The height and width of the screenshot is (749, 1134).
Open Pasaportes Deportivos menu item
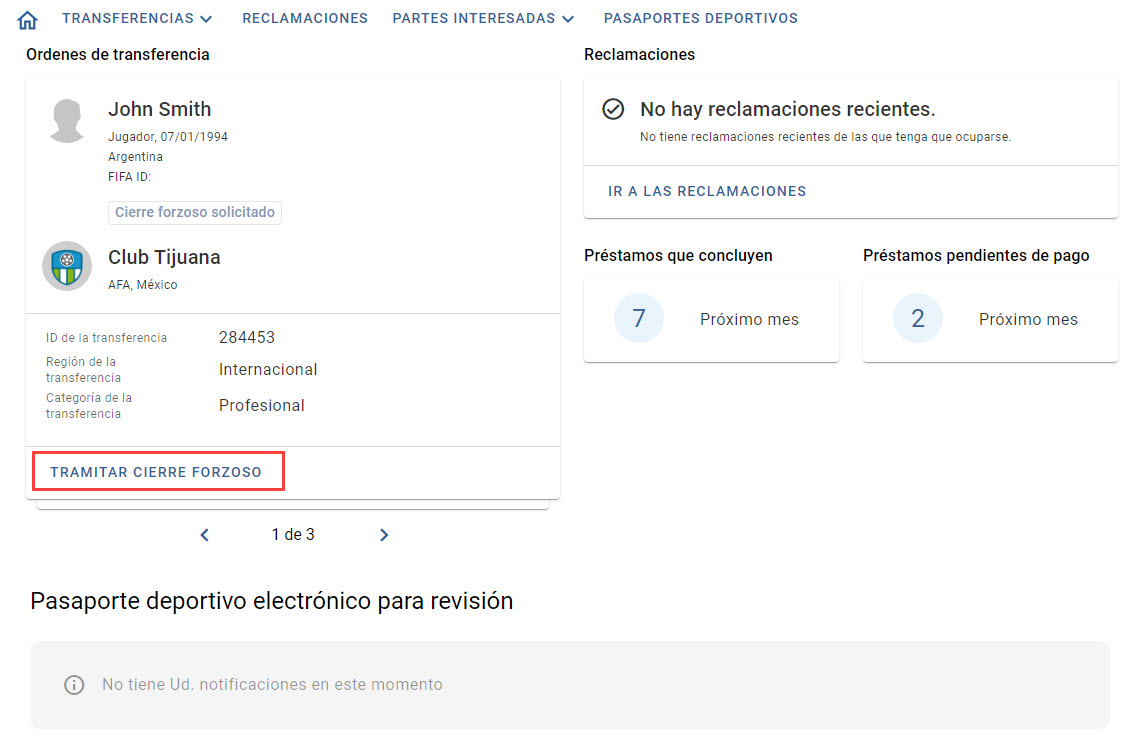[701, 19]
